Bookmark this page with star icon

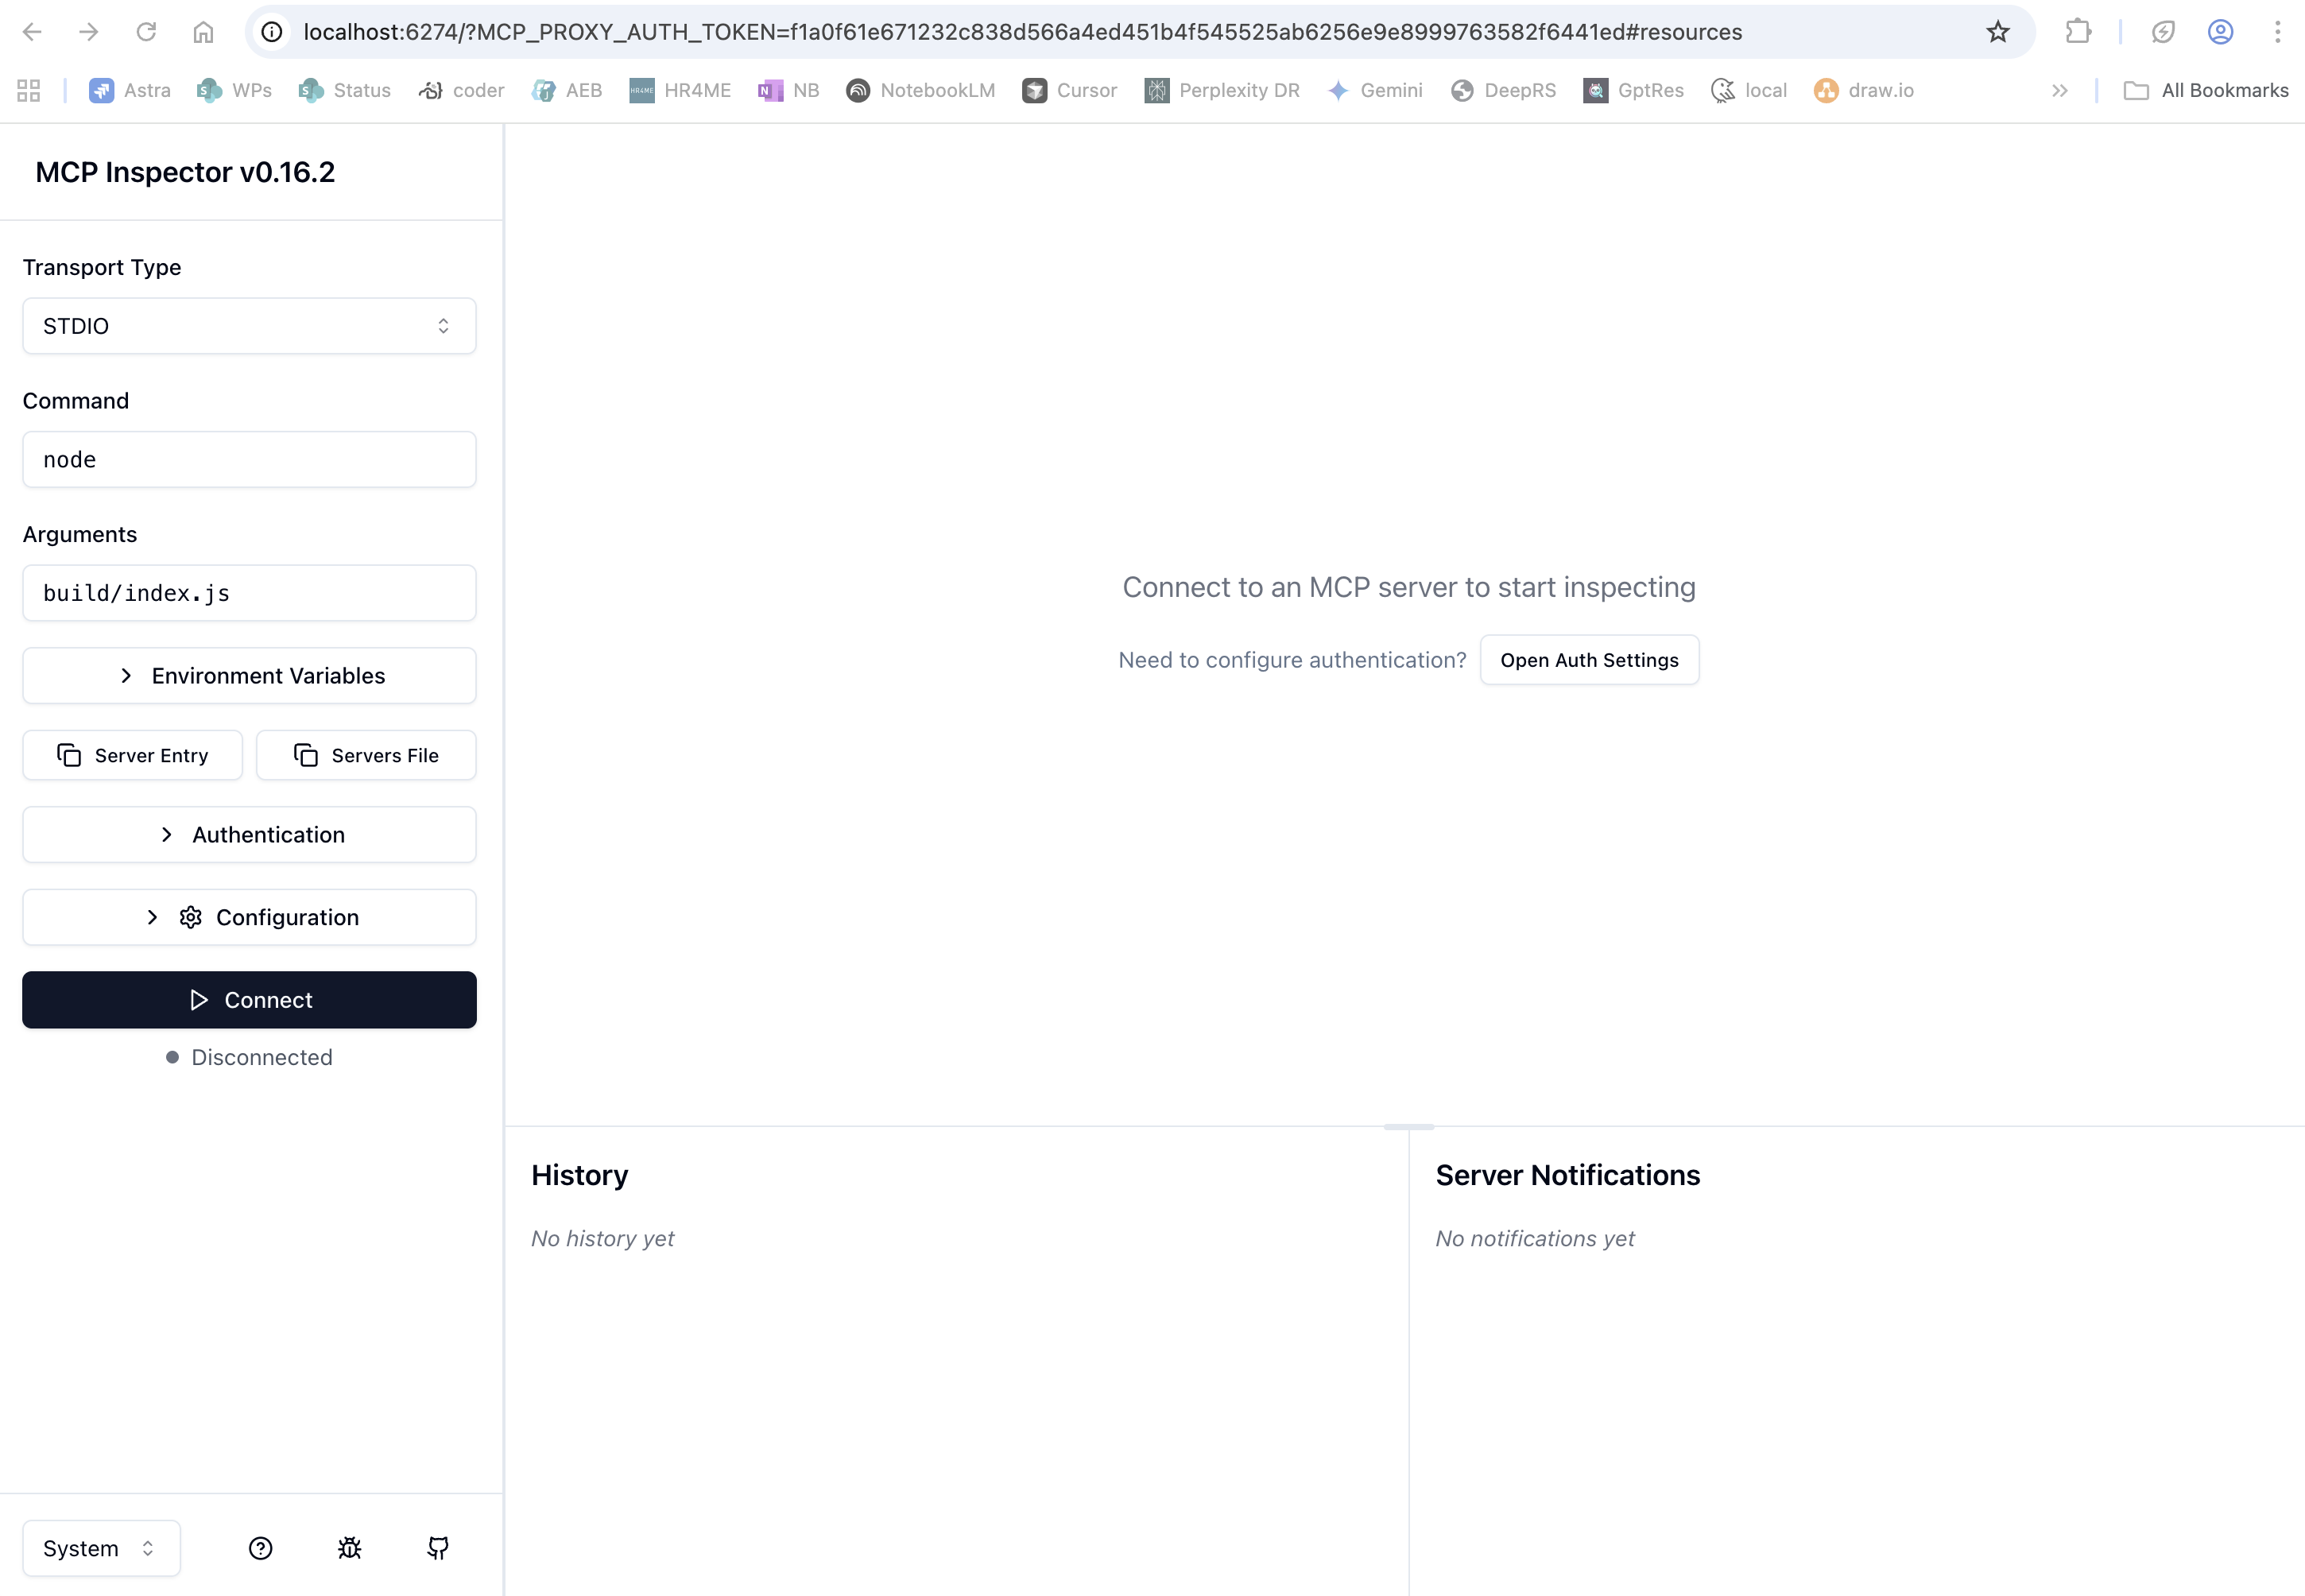pyautogui.click(x=1997, y=32)
